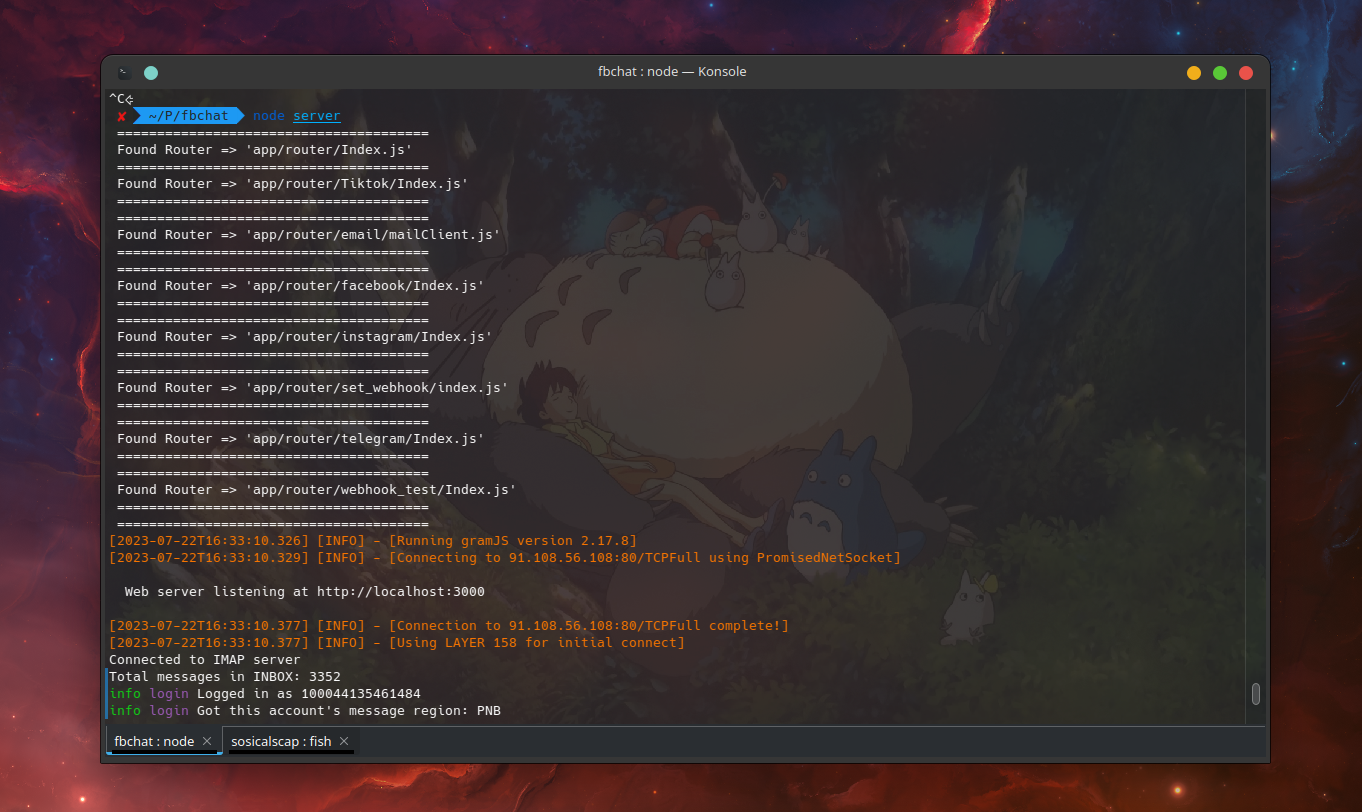Viewport: 1362px width, 812px height.
Task: Click the 'Connected to IMAP server' line
Action: click(x=205, y=659)
